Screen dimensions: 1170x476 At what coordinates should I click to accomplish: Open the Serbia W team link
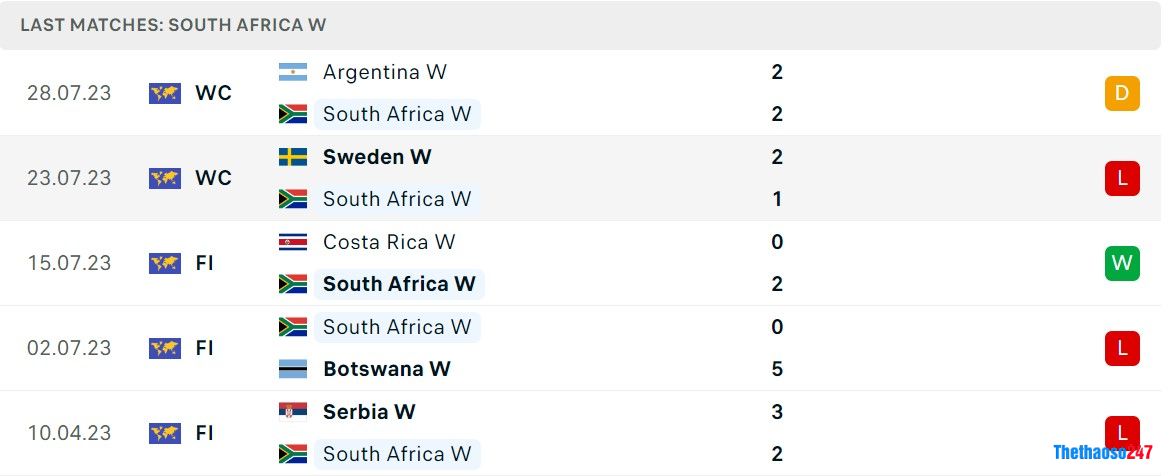coord(368,412)
